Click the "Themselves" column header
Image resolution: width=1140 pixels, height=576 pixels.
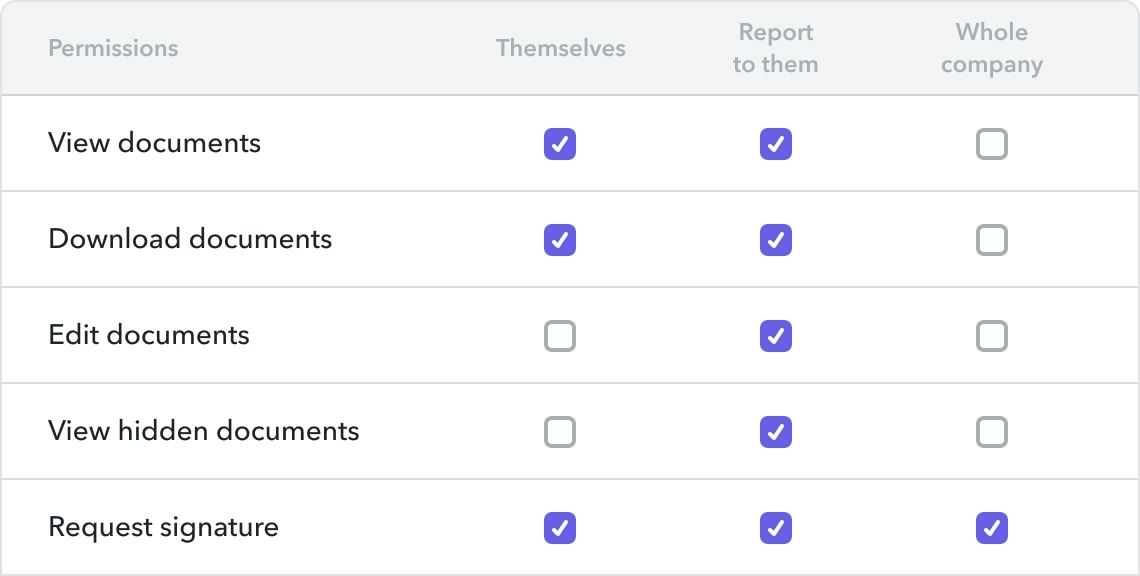[x=560, y=47]
